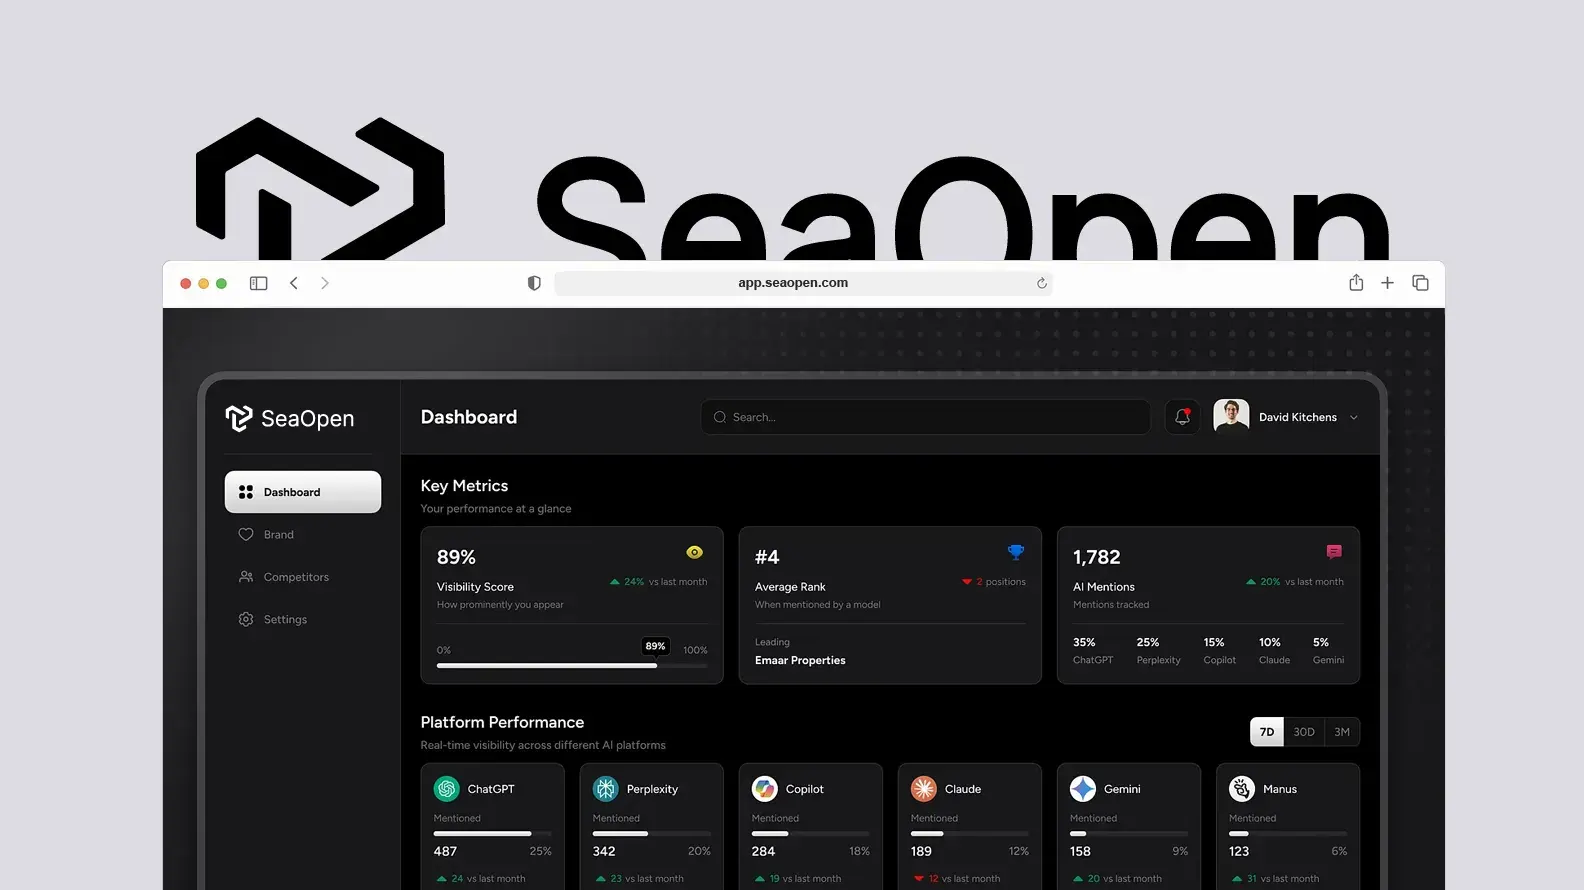
Task: Click the eye icon on Visibility Score card
Action: point(695,552)
